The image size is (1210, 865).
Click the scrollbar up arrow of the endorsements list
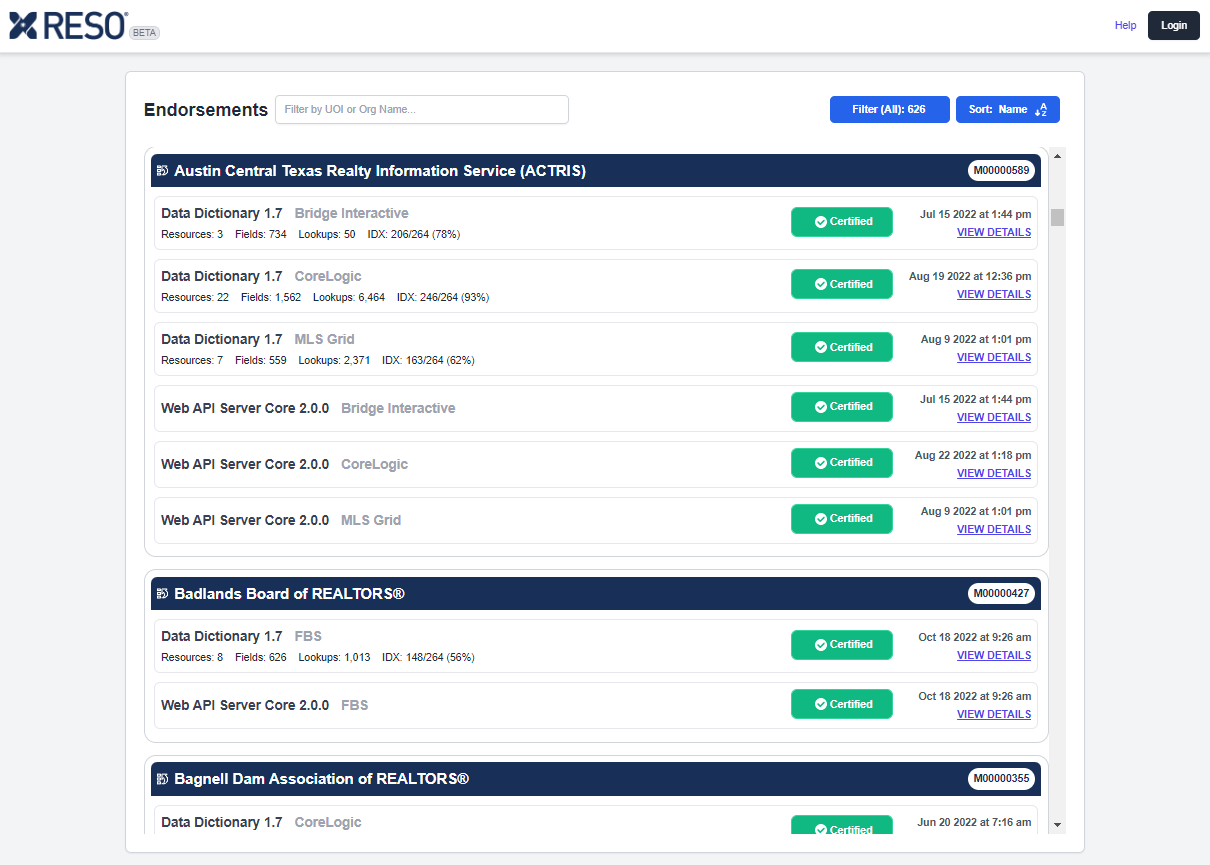(1057, 155)
